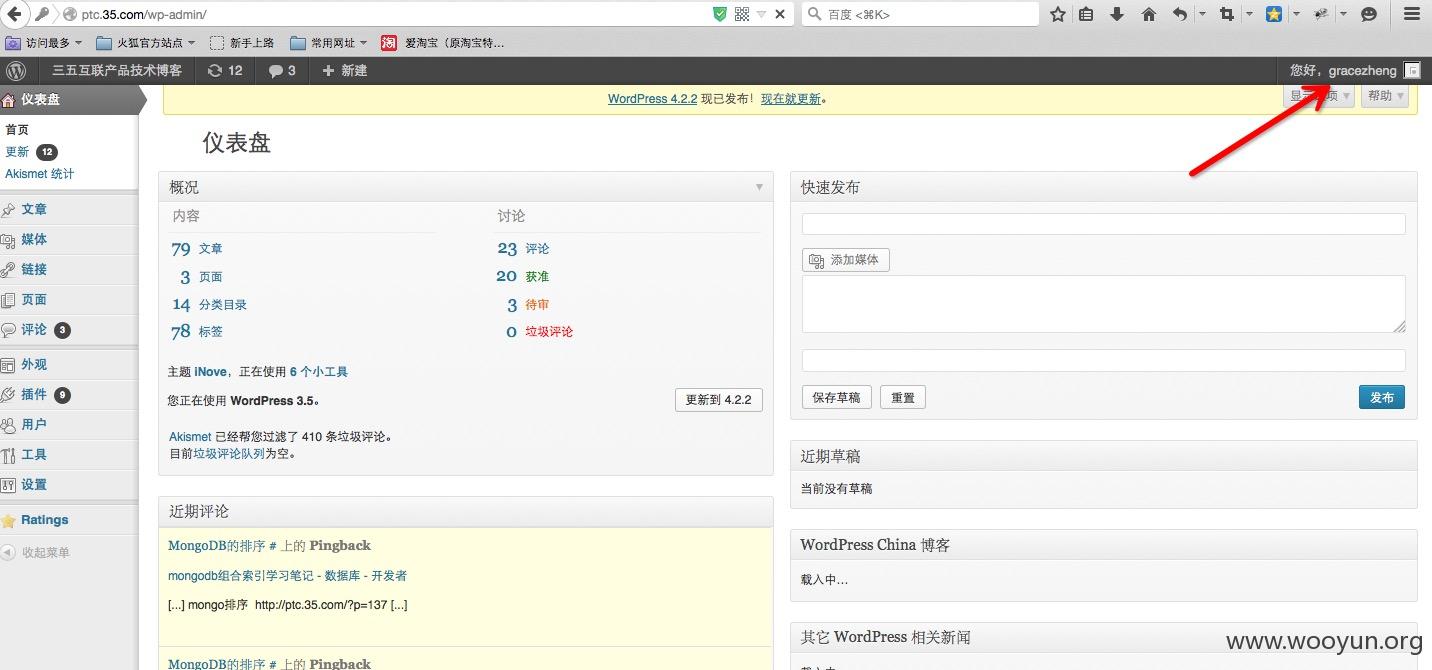Open Akismet 统计 submenu link

[x=40, y=174]
